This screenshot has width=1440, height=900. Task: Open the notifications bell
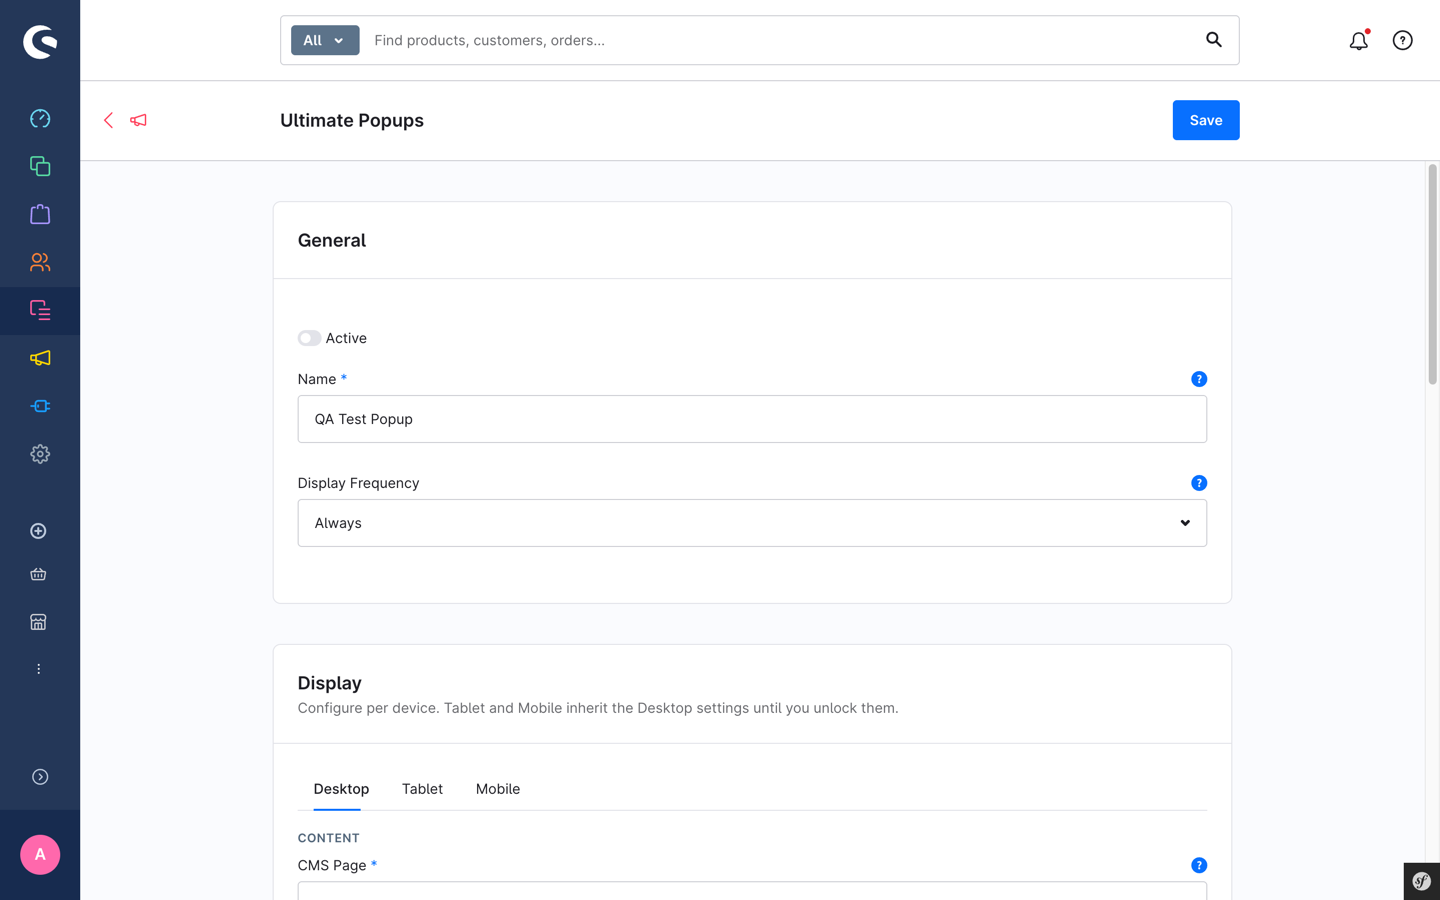pyautogui.click(x=1358, y=41)
